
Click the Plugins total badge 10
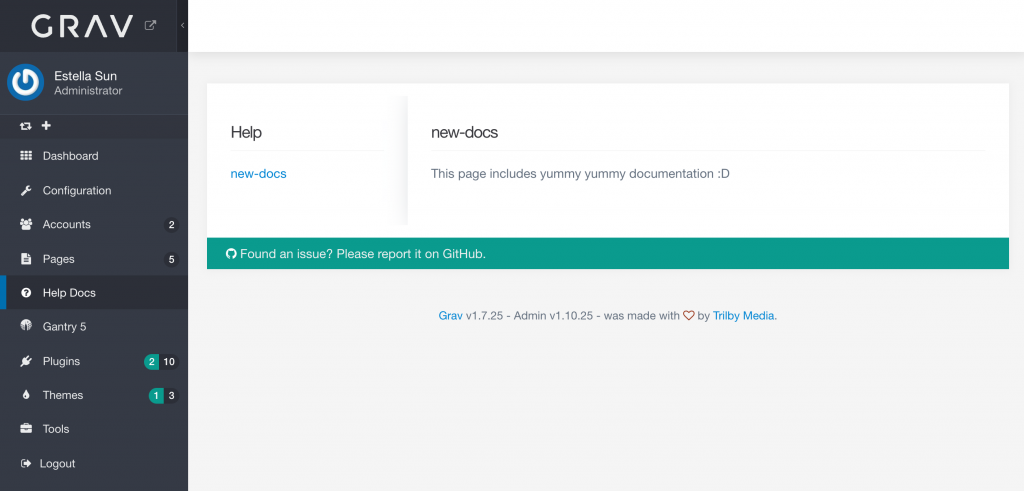pyautogui.click(x=169, y=362)
